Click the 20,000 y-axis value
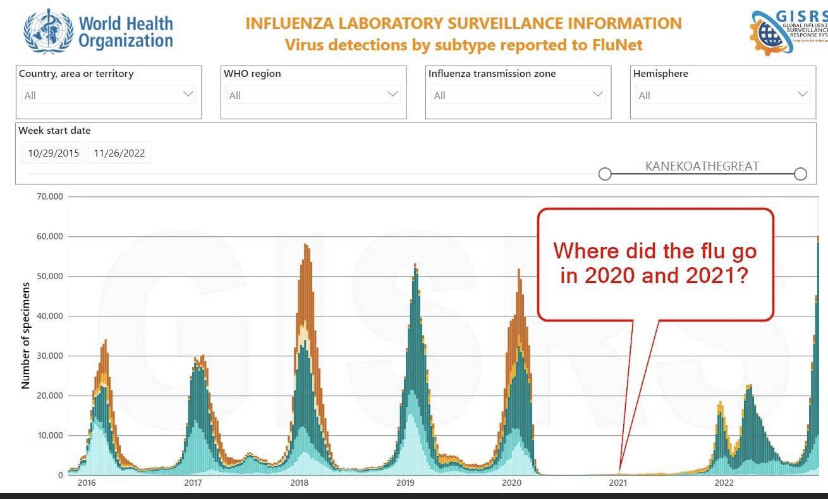Screen dimensions: 828x499 50,396
